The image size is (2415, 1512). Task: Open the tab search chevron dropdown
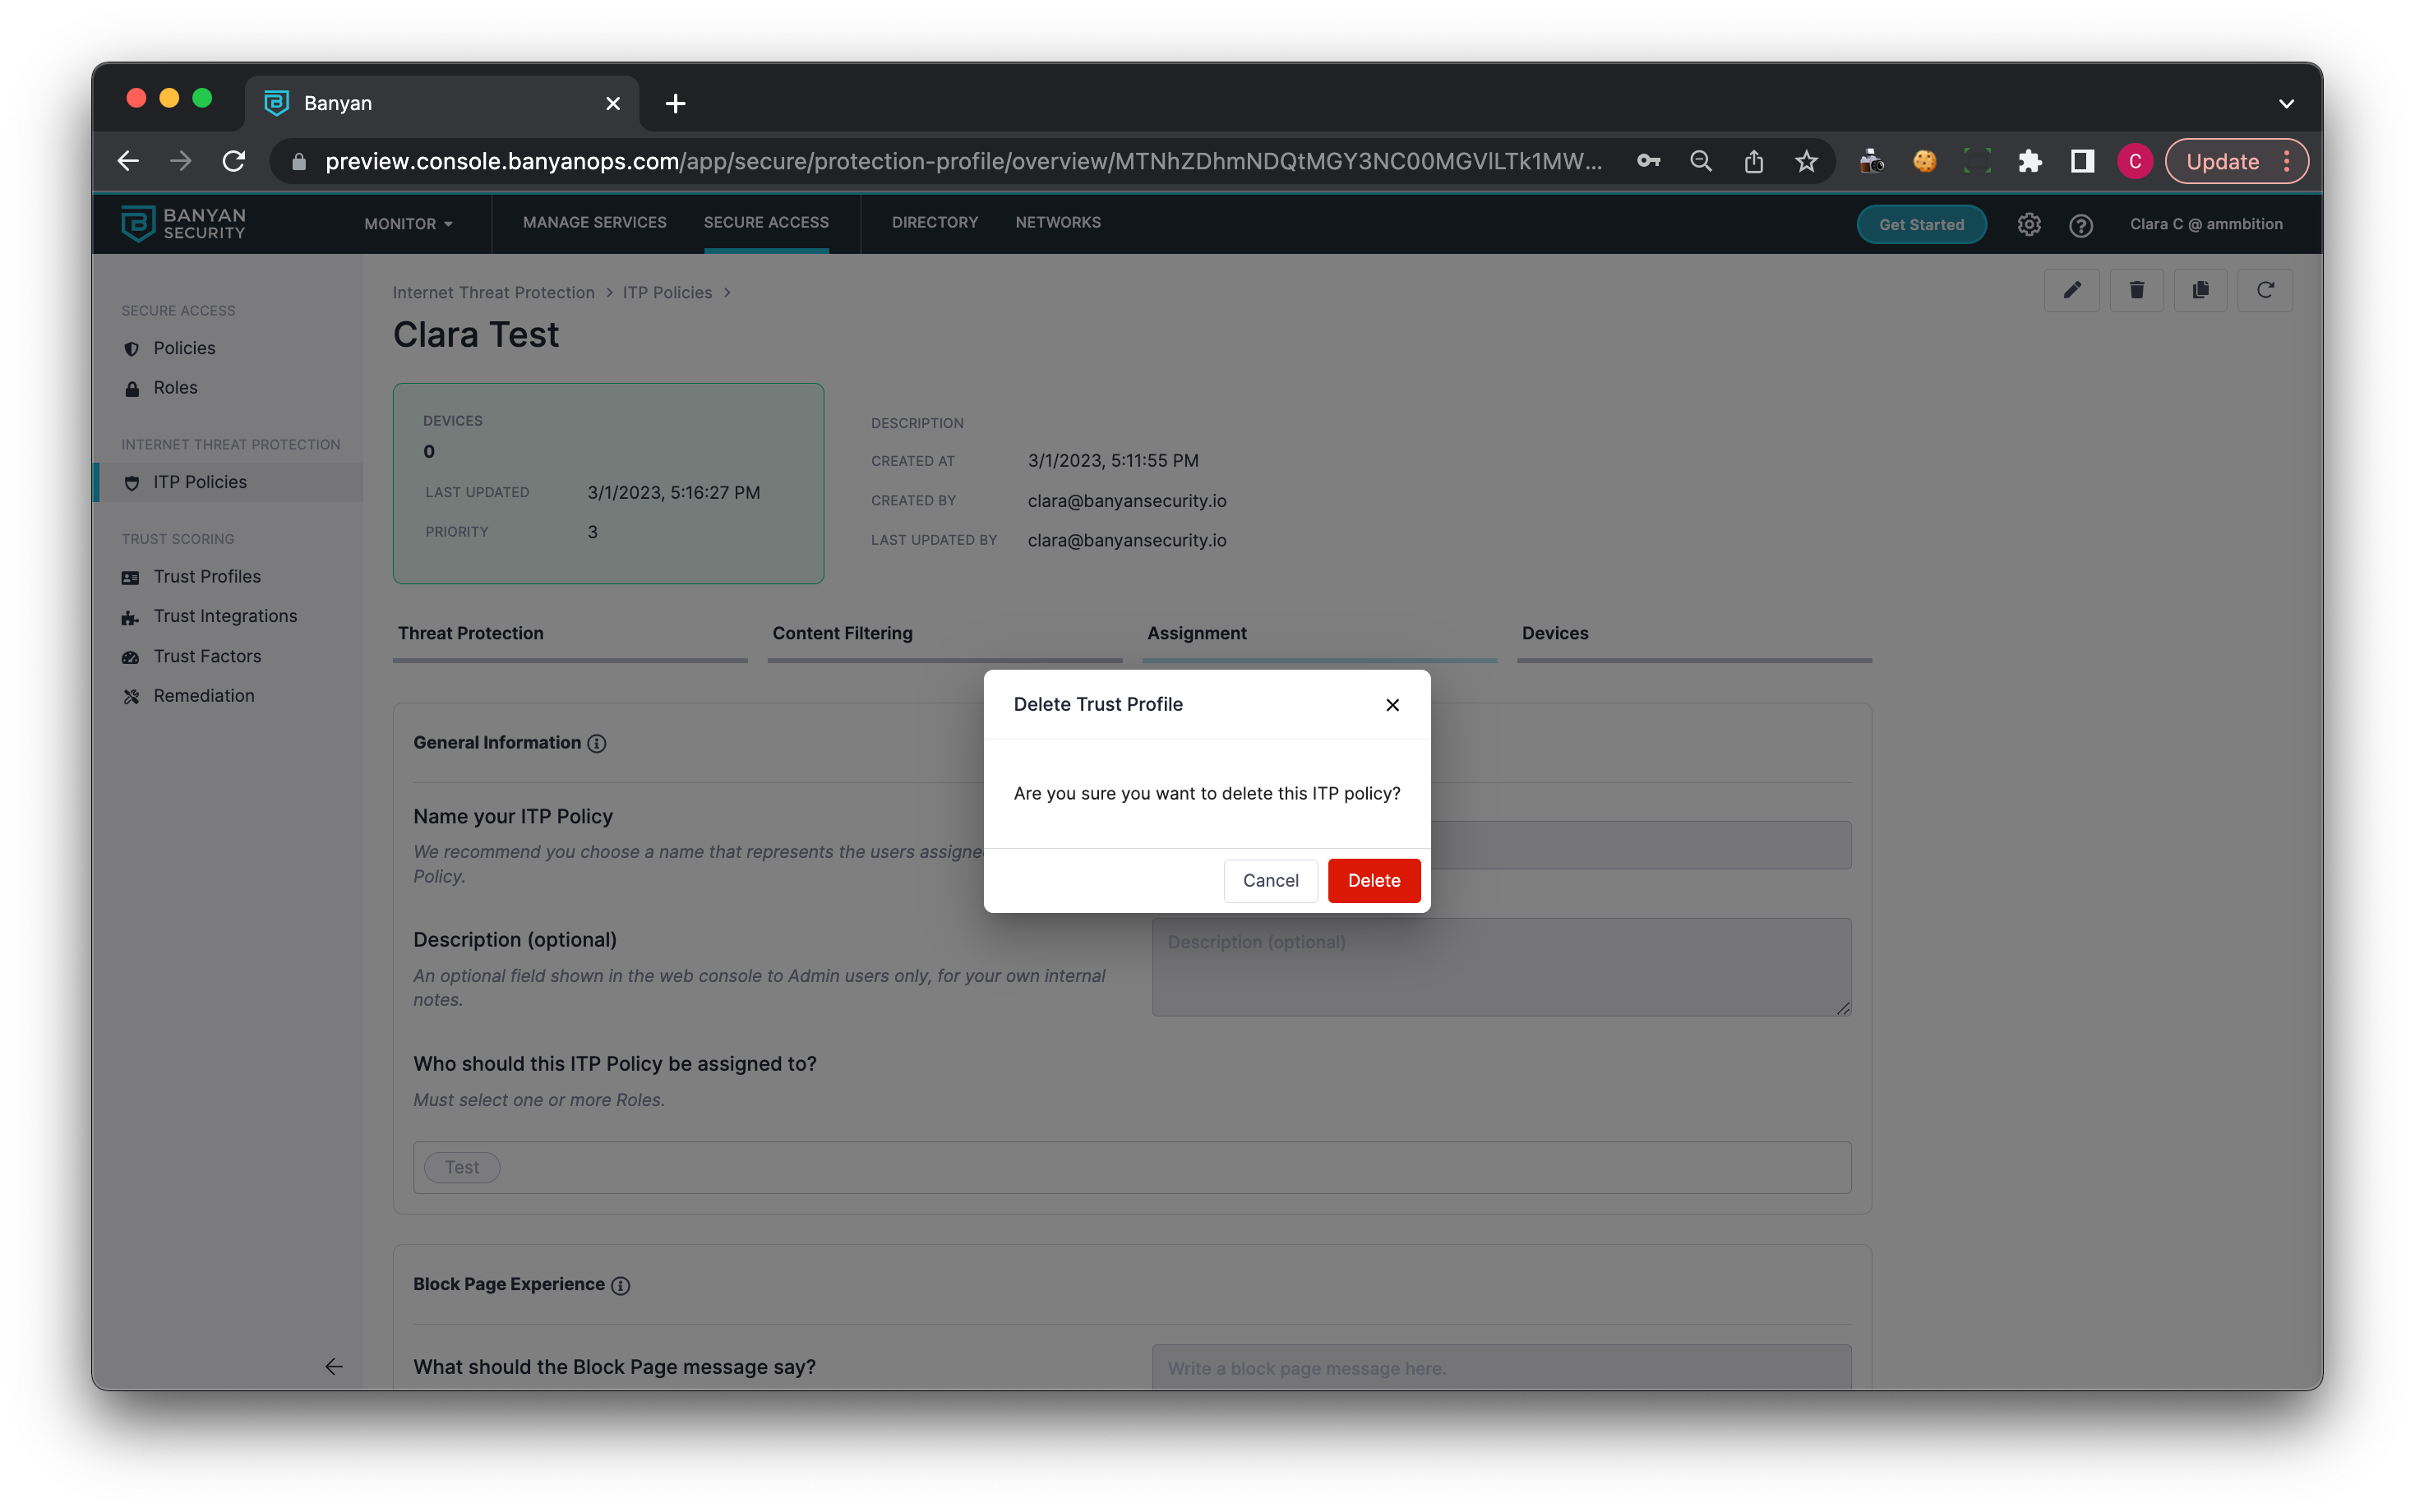pos(2286,103)
